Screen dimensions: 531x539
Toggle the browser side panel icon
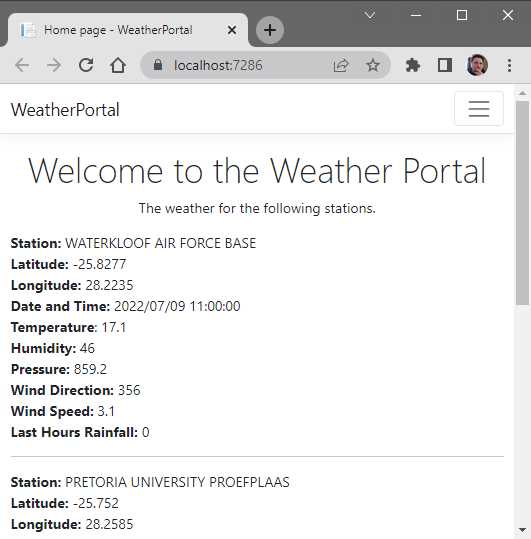444,65
